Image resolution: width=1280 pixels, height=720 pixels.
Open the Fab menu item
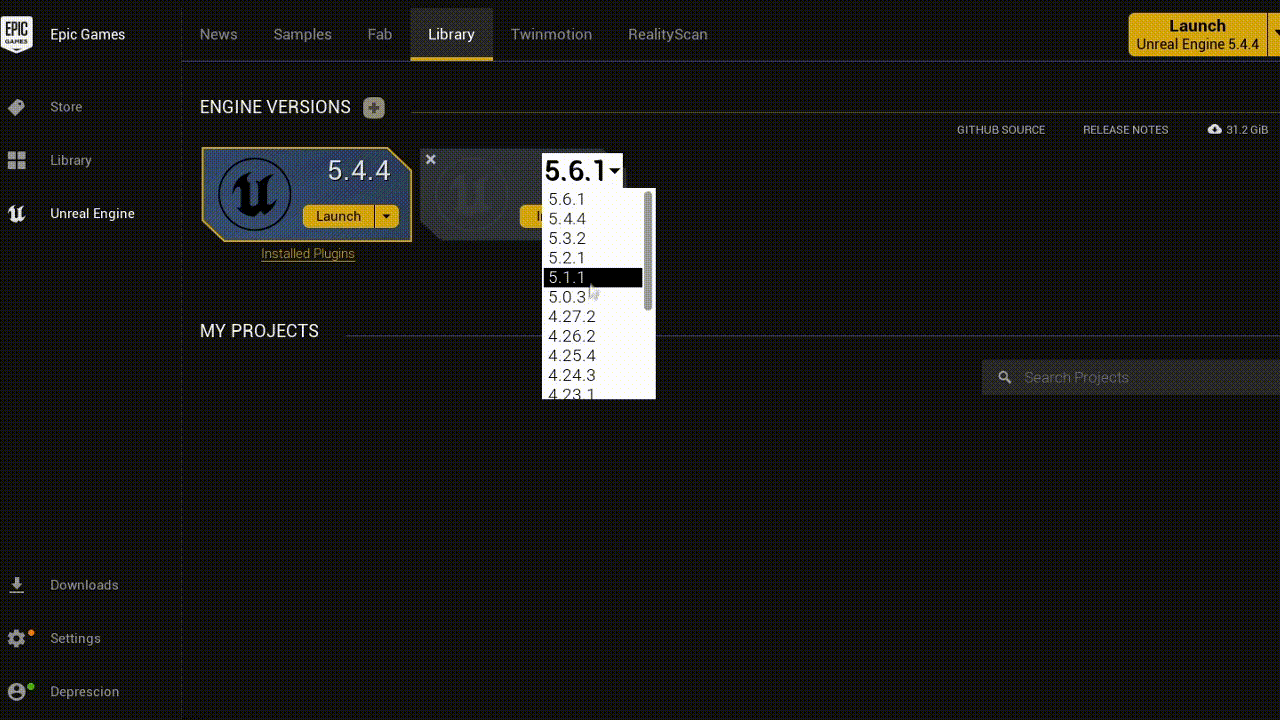tap(379, 34)
